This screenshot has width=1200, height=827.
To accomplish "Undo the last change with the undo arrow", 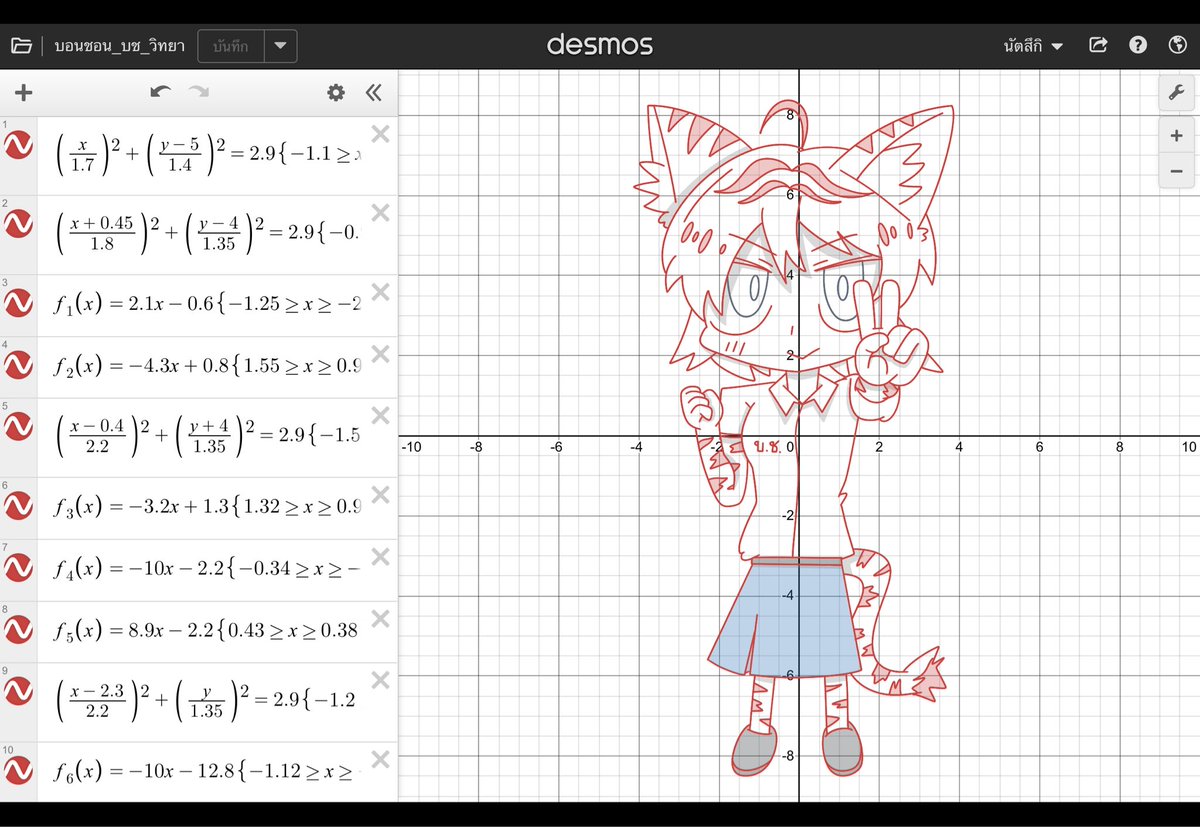I will coord(160,91).
